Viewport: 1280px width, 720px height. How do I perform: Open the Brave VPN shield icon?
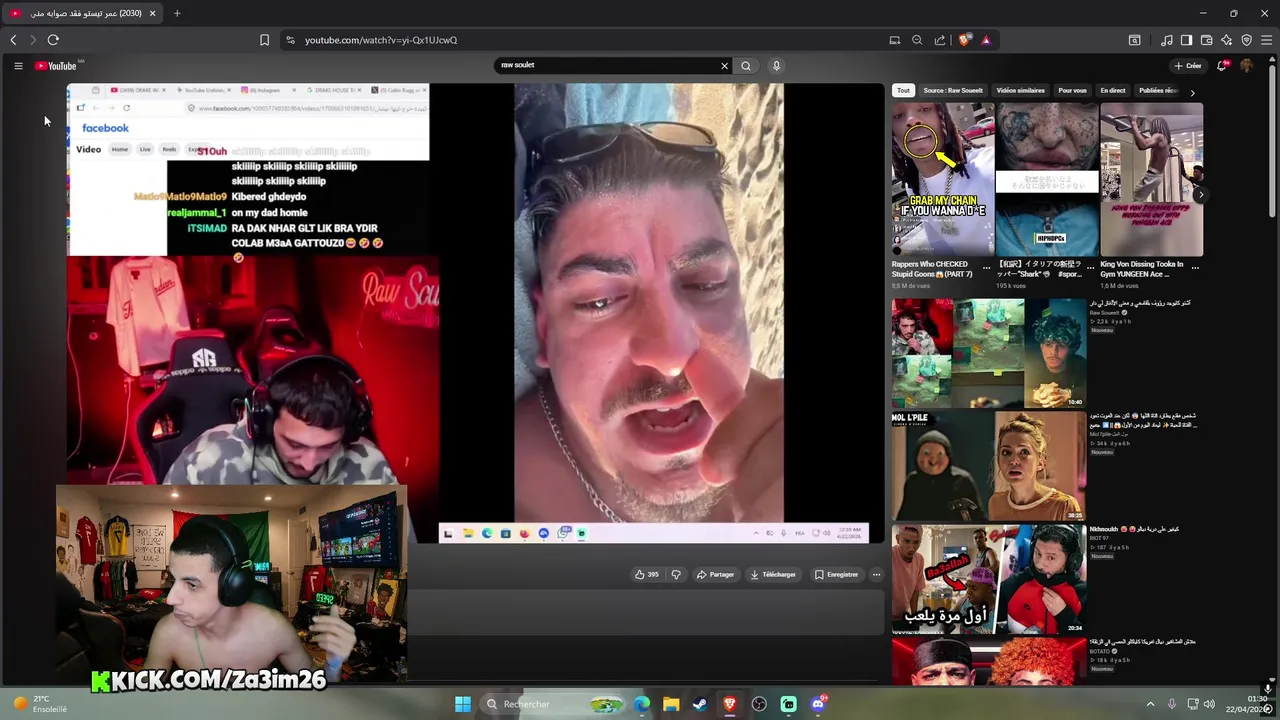click(1246, 40)
